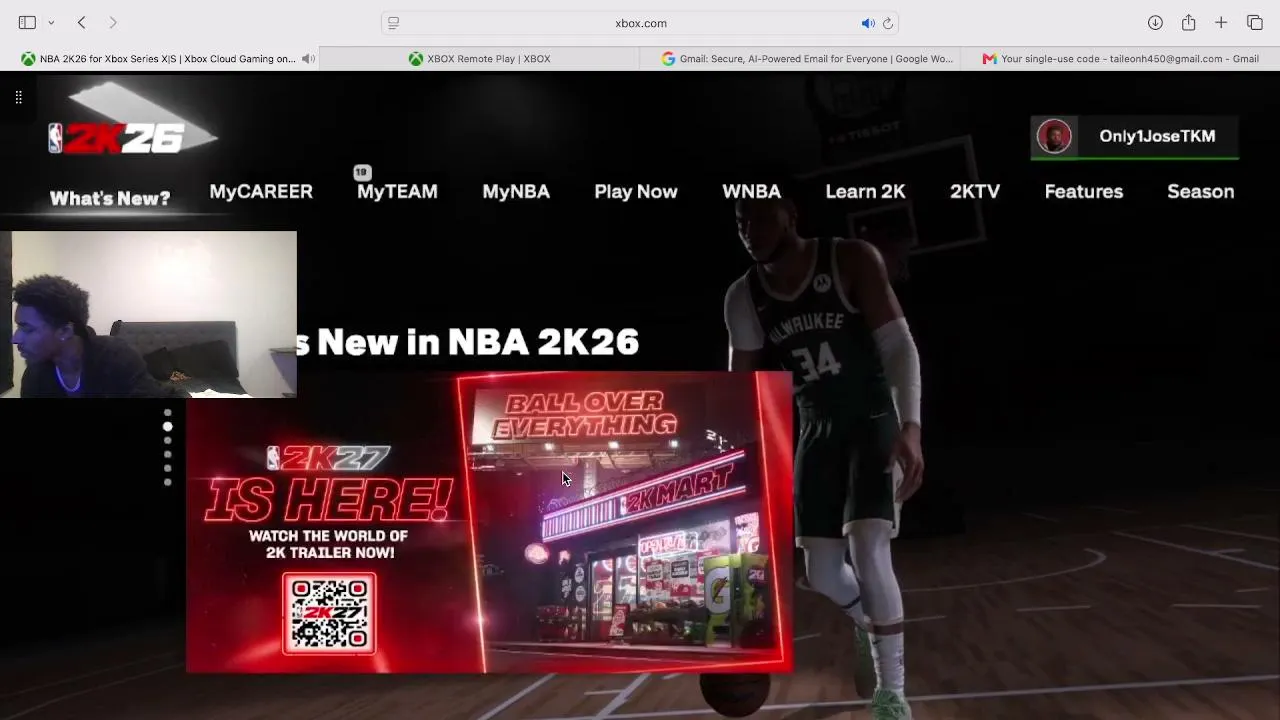Open the Only1JoseTKM profile

coord(1135,137)
